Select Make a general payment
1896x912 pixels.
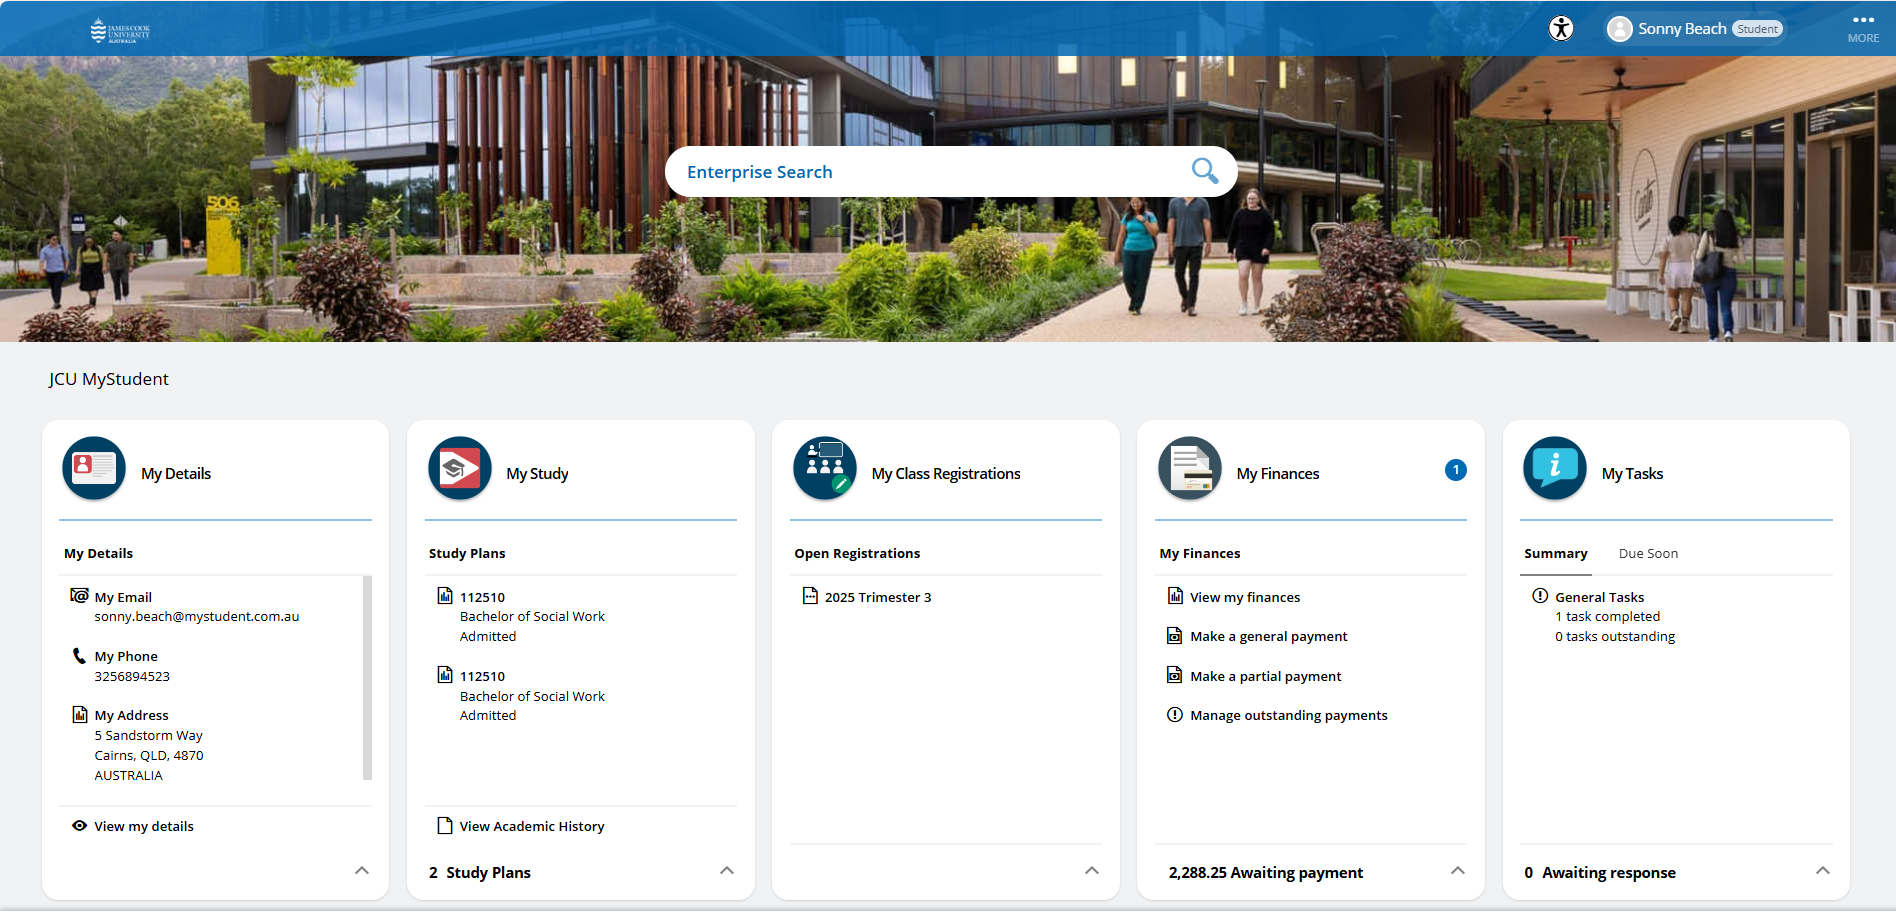click(x=1269, y=637)
